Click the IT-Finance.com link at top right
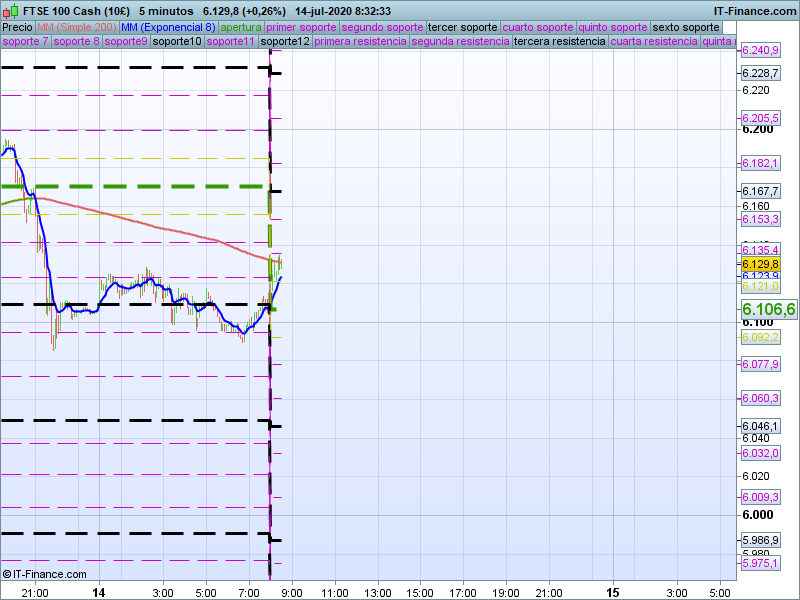 point(753,10)
